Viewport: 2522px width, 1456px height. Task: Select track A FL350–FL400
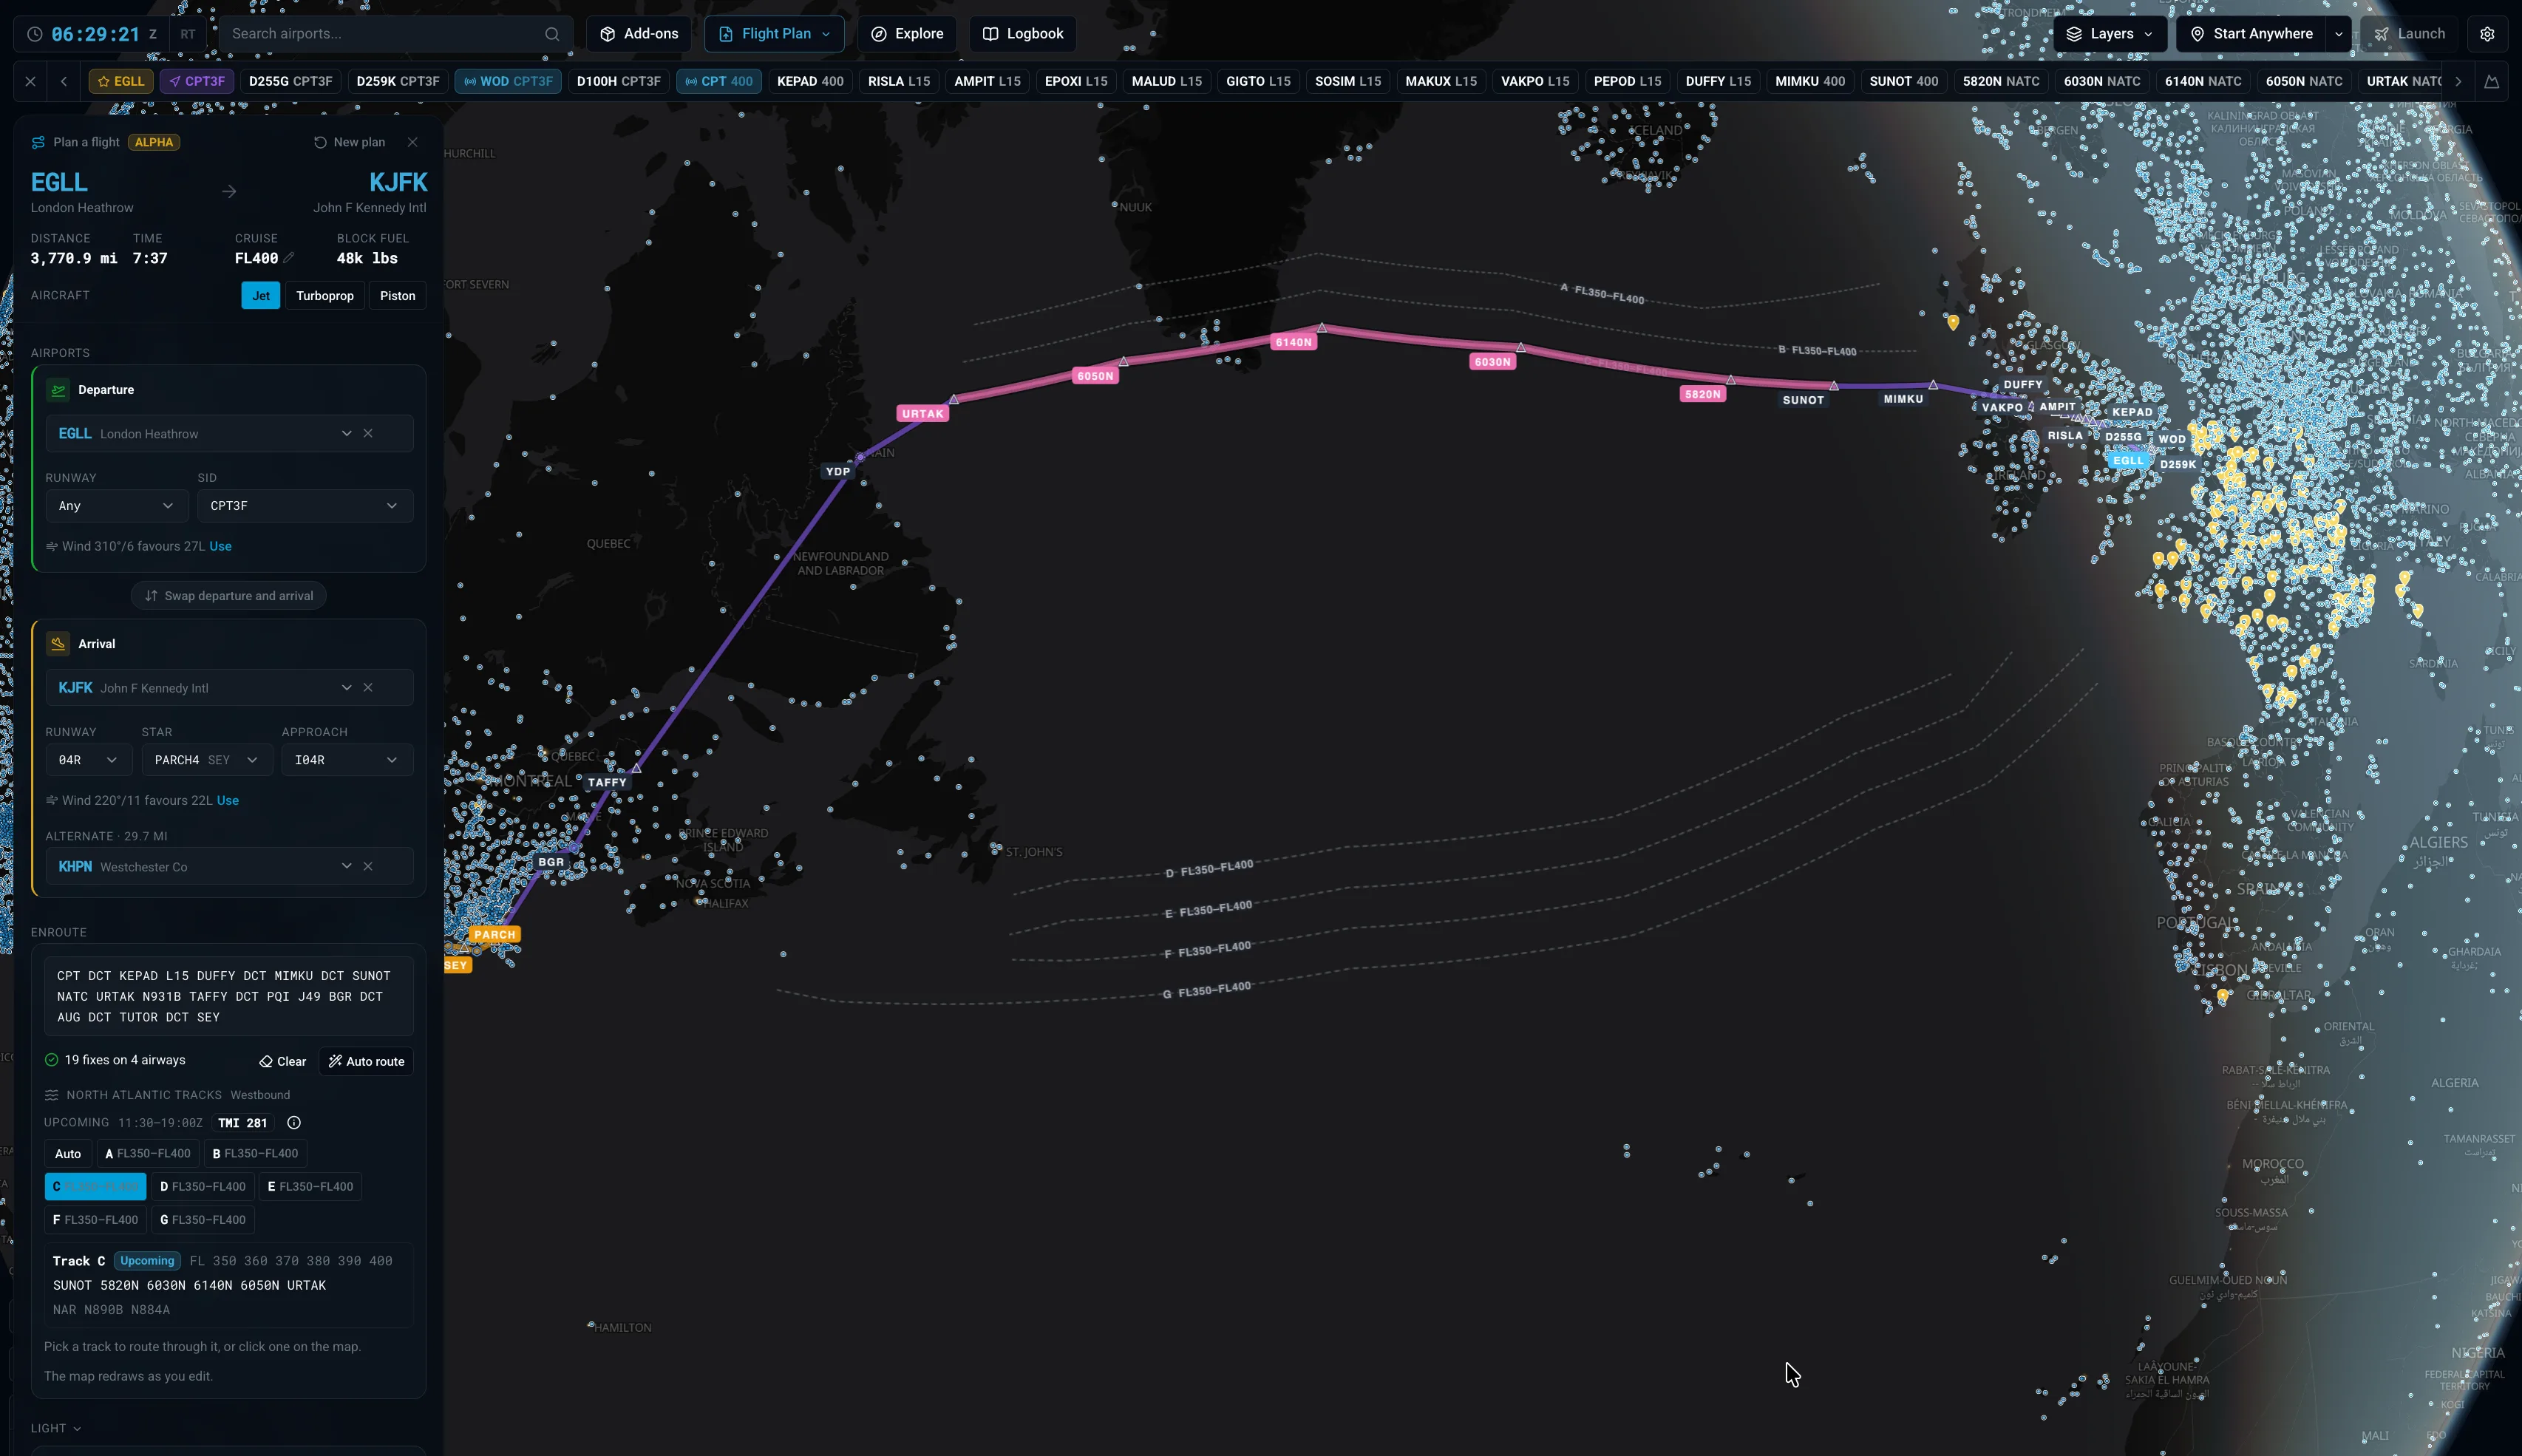pos(148,1154)
